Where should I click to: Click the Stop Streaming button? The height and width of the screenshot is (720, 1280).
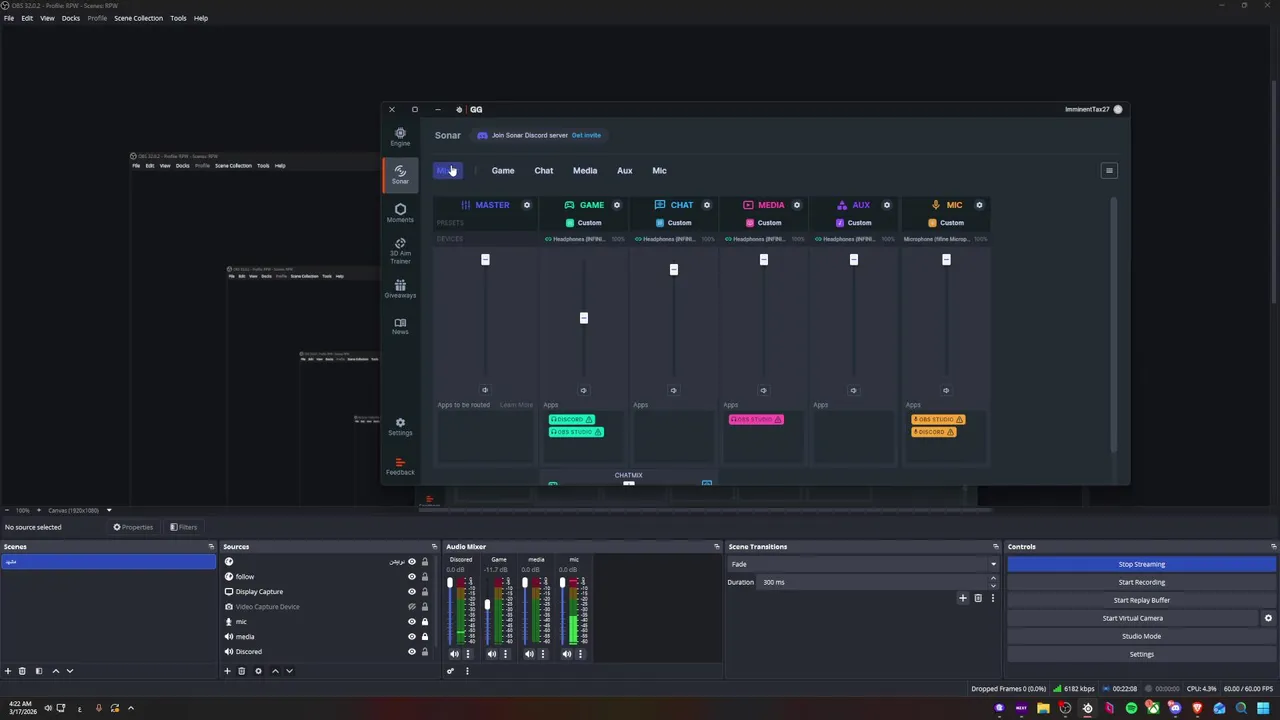1141,564
